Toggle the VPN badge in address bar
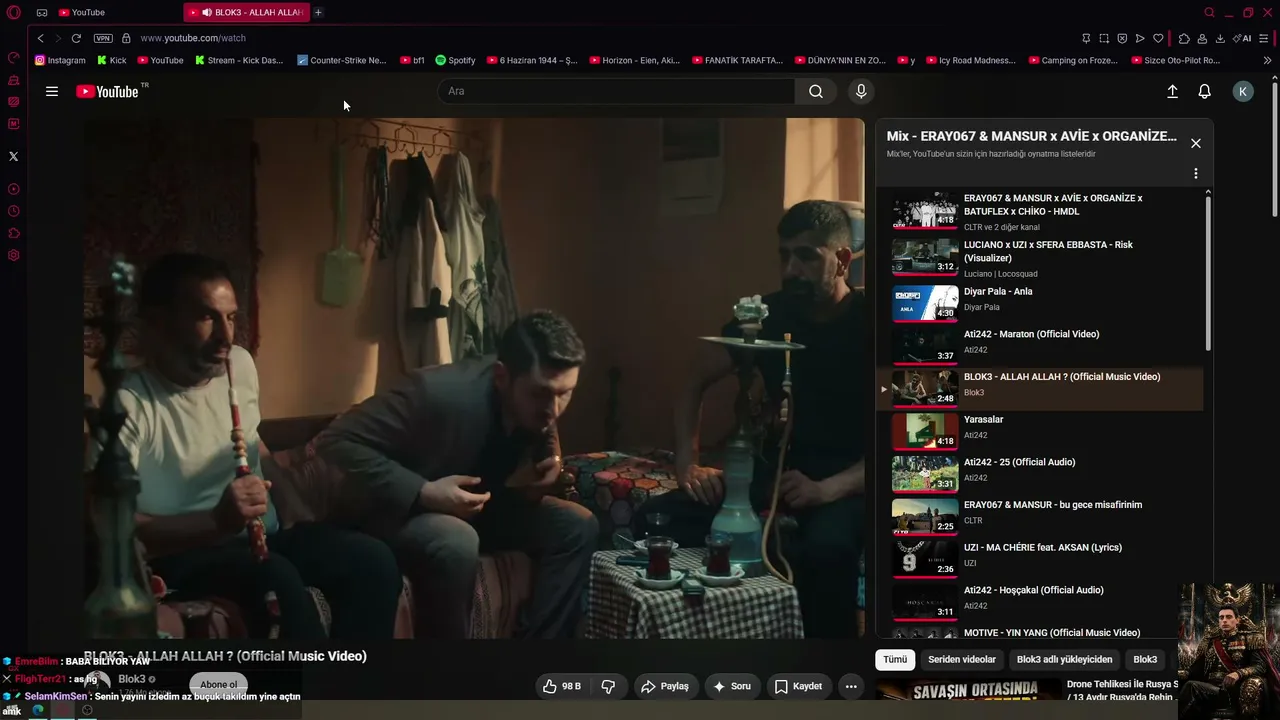Screen dimensions: 1280x720 (x=103, y=38)
